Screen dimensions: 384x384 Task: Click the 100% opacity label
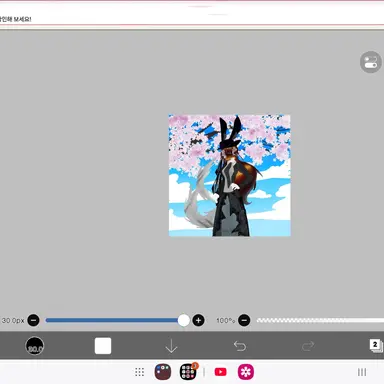point(225,321)
